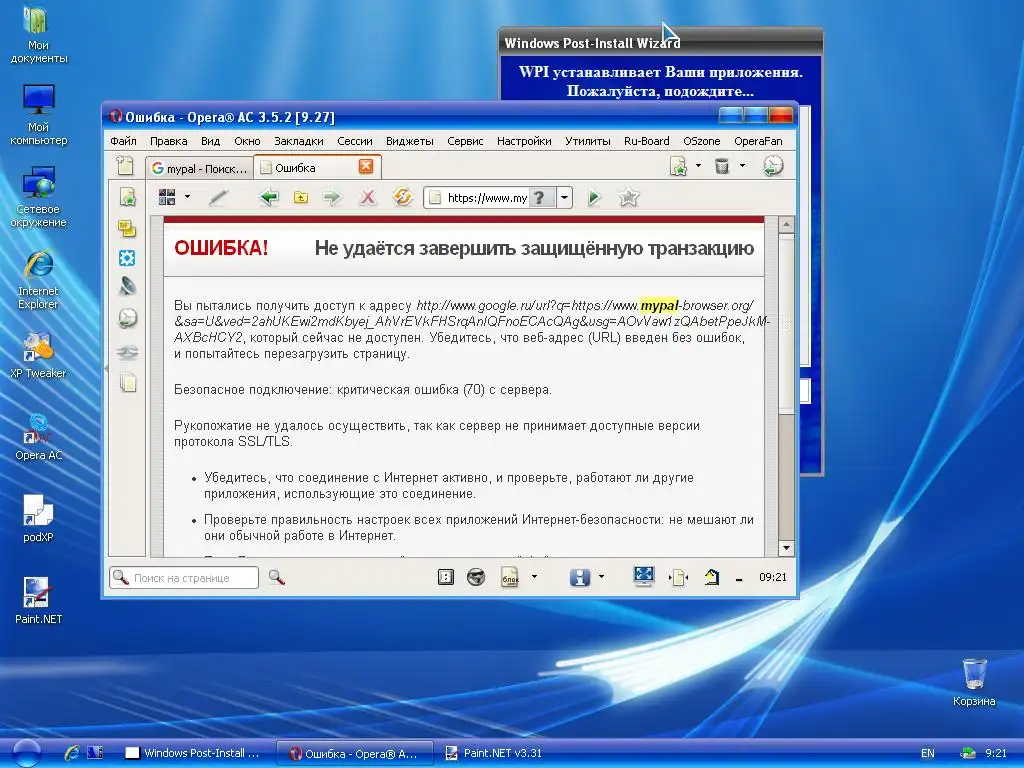Open the Закладки menu

click(x=298, y=141)
